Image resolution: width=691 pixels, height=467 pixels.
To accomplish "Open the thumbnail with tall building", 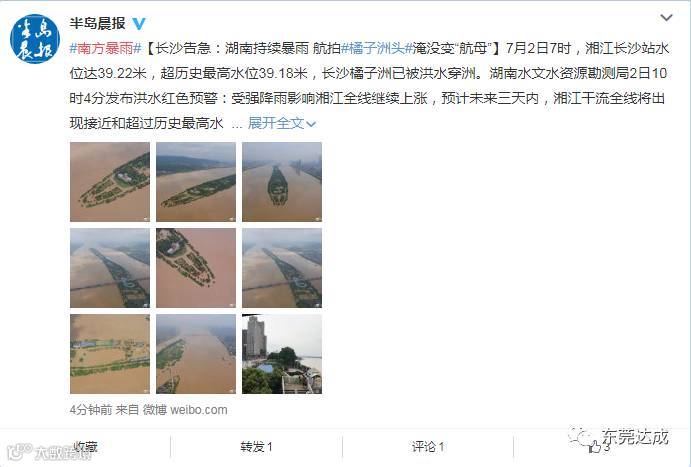I will coord(282,354).
